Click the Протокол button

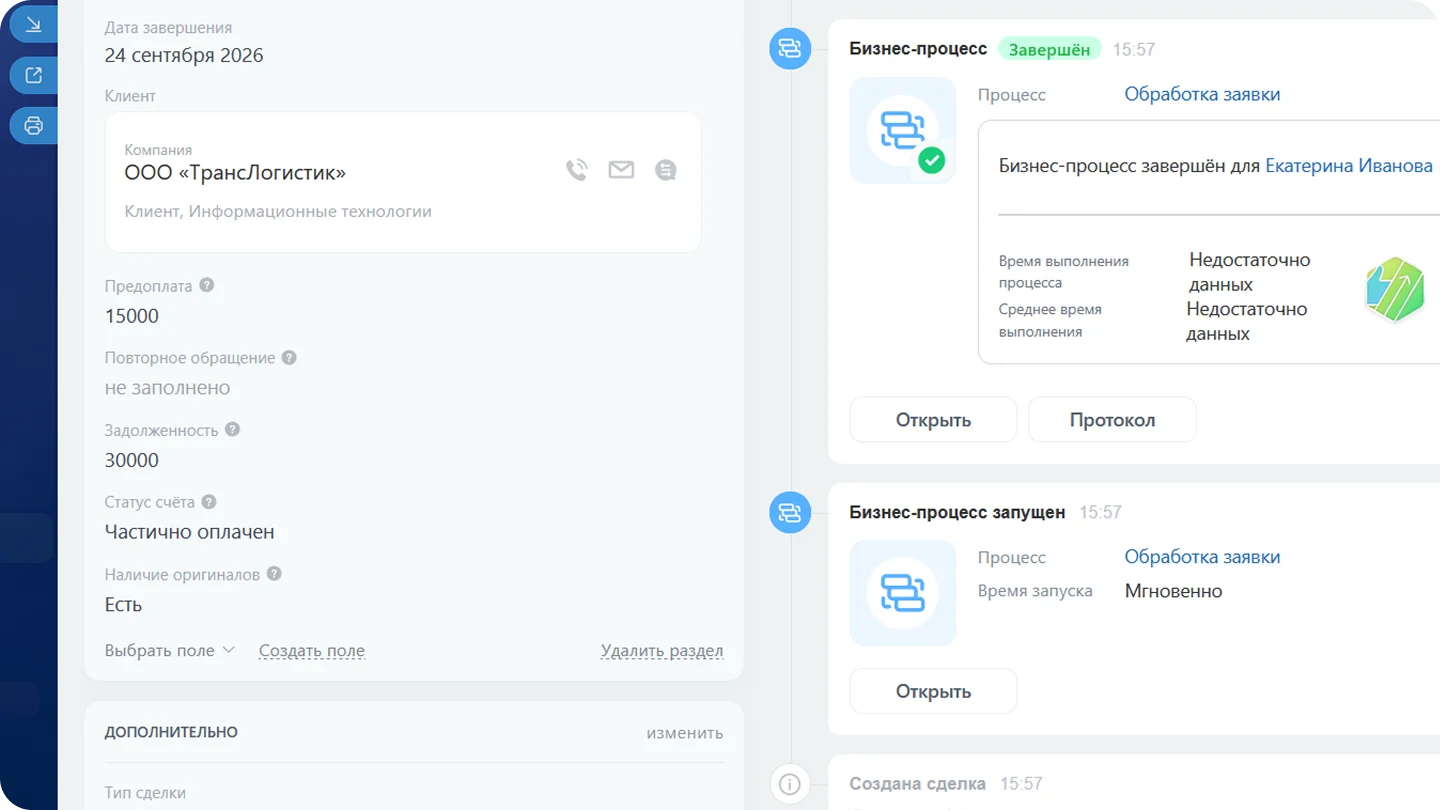pyautogui.click(x=1112, y=420)
